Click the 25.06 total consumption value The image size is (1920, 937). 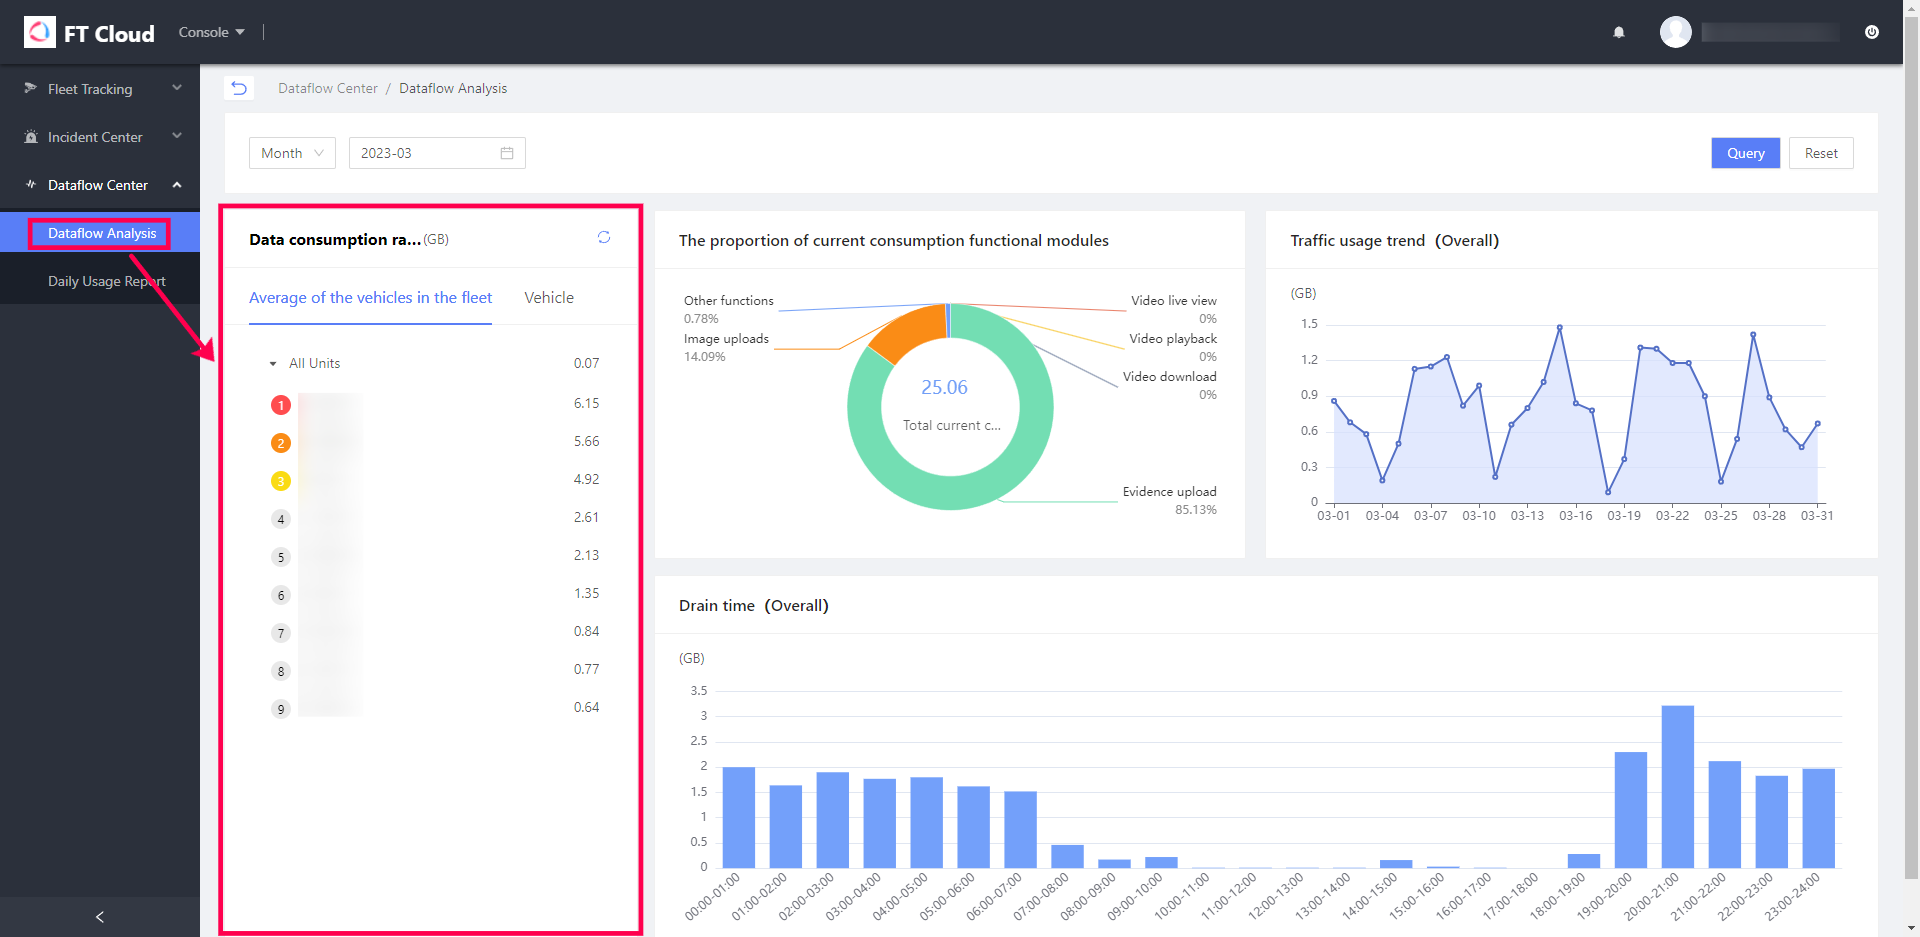point(944,387)
